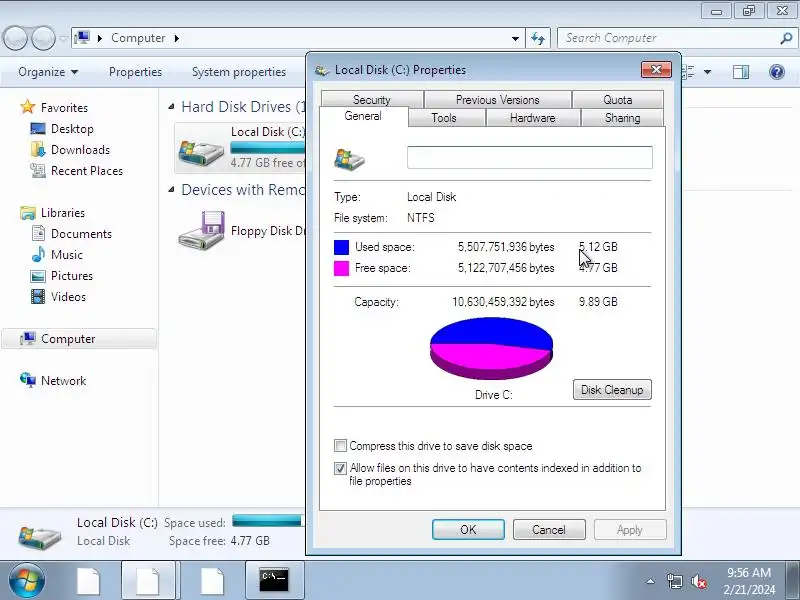
Task: Show hidden tray icons arrow
Action: point(650,581)
